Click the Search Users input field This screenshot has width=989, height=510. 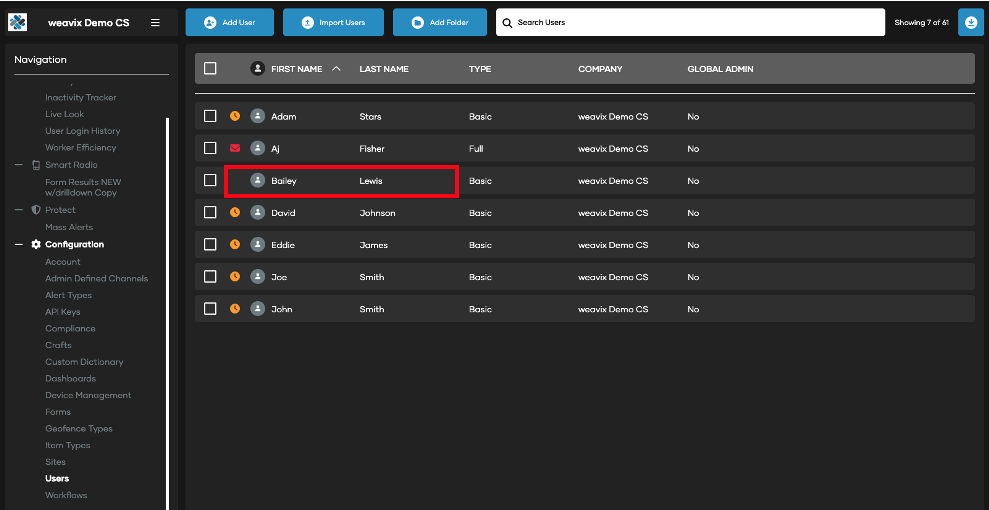click(690, 22)
